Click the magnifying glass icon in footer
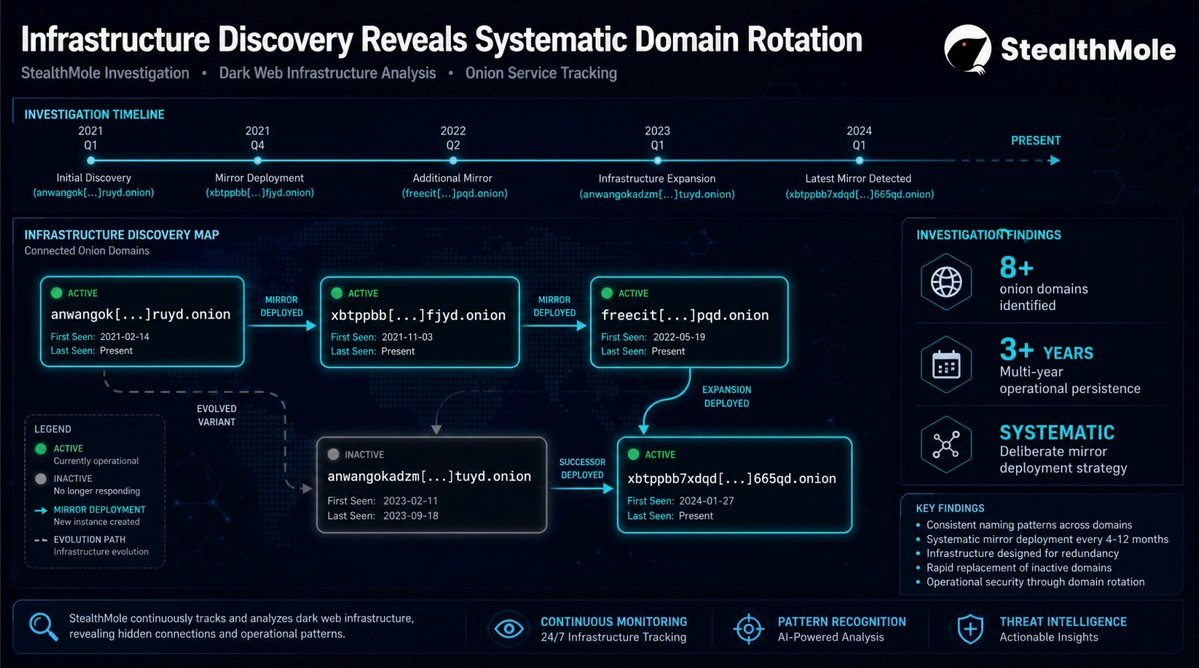This screenshot has height=668, width=1199. pyautogui.click(x=43, y=627)
